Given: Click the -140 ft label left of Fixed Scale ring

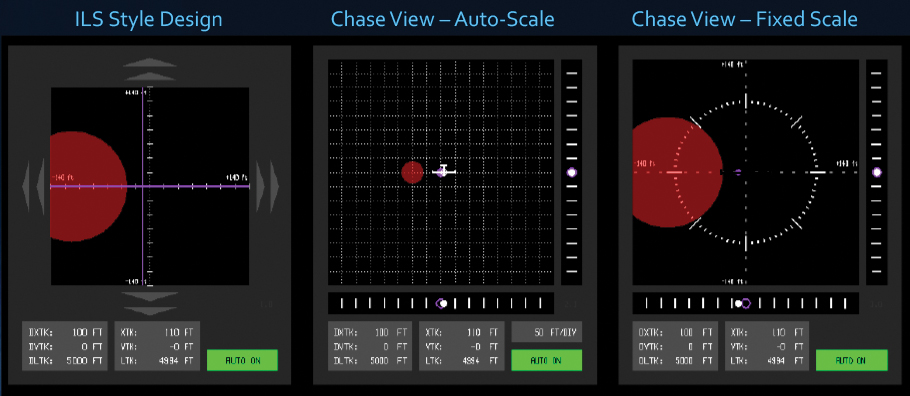Looking at the screenshot, I should click(645, 164).
